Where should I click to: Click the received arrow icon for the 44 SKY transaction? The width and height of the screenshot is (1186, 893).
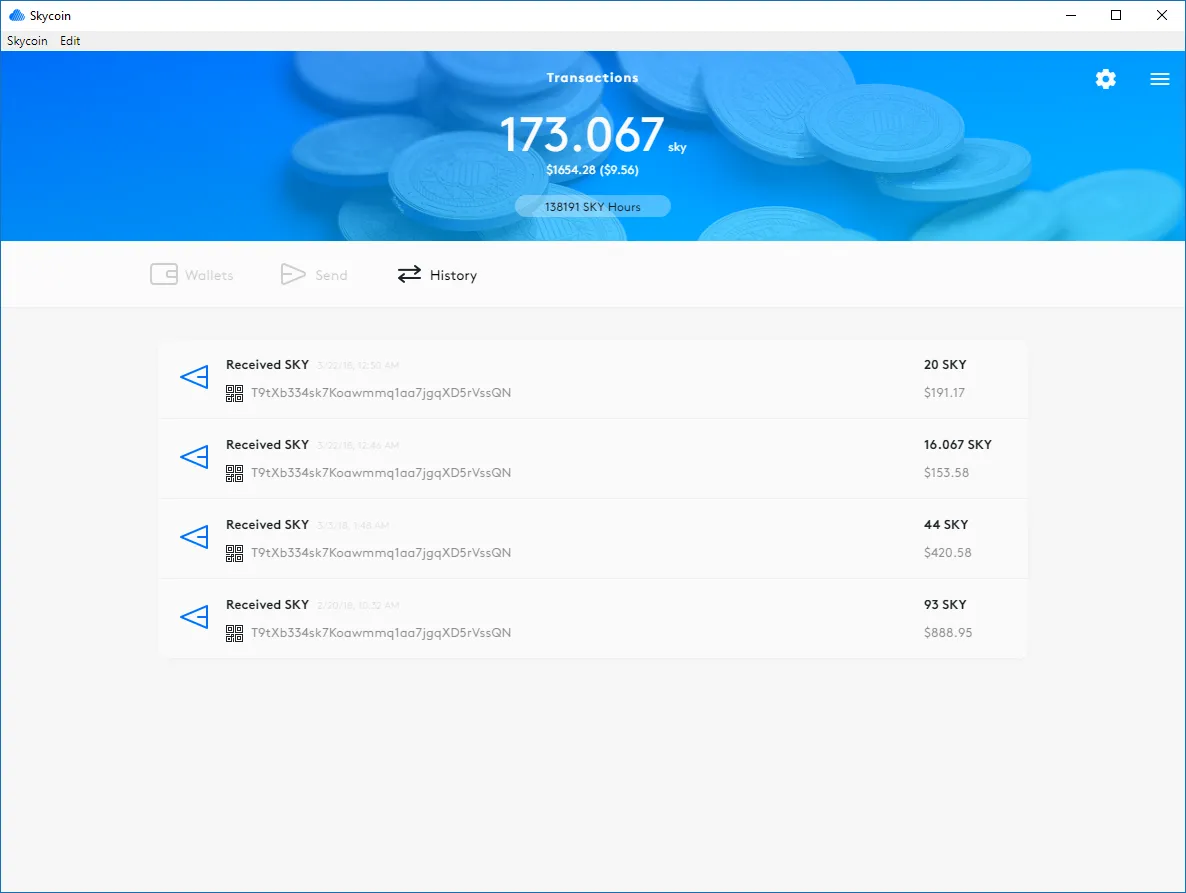click(x=194, y=537)
